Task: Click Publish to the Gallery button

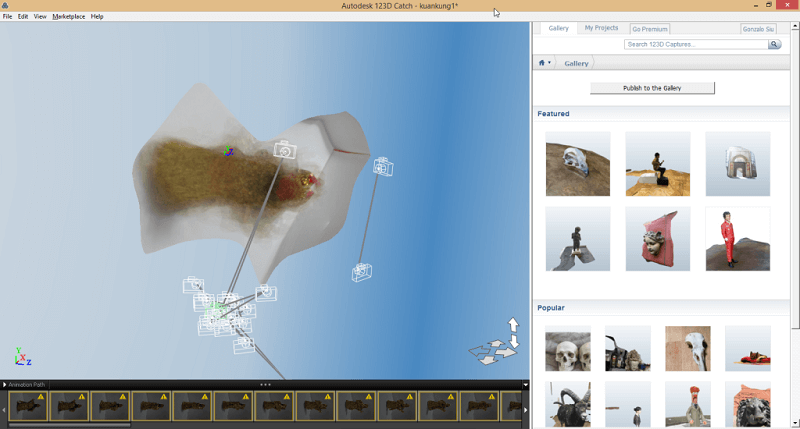Action: point(652,88)
